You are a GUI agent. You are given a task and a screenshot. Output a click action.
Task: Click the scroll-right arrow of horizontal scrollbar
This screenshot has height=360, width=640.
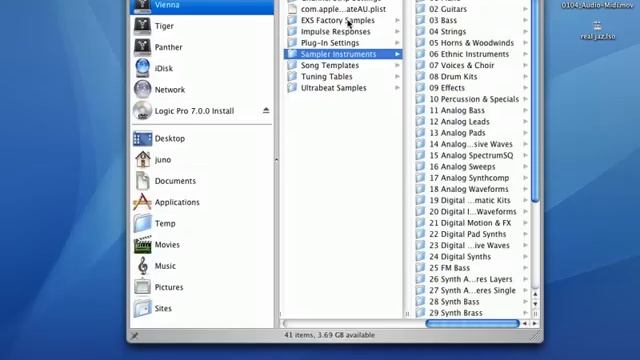[x=535, y=324]
